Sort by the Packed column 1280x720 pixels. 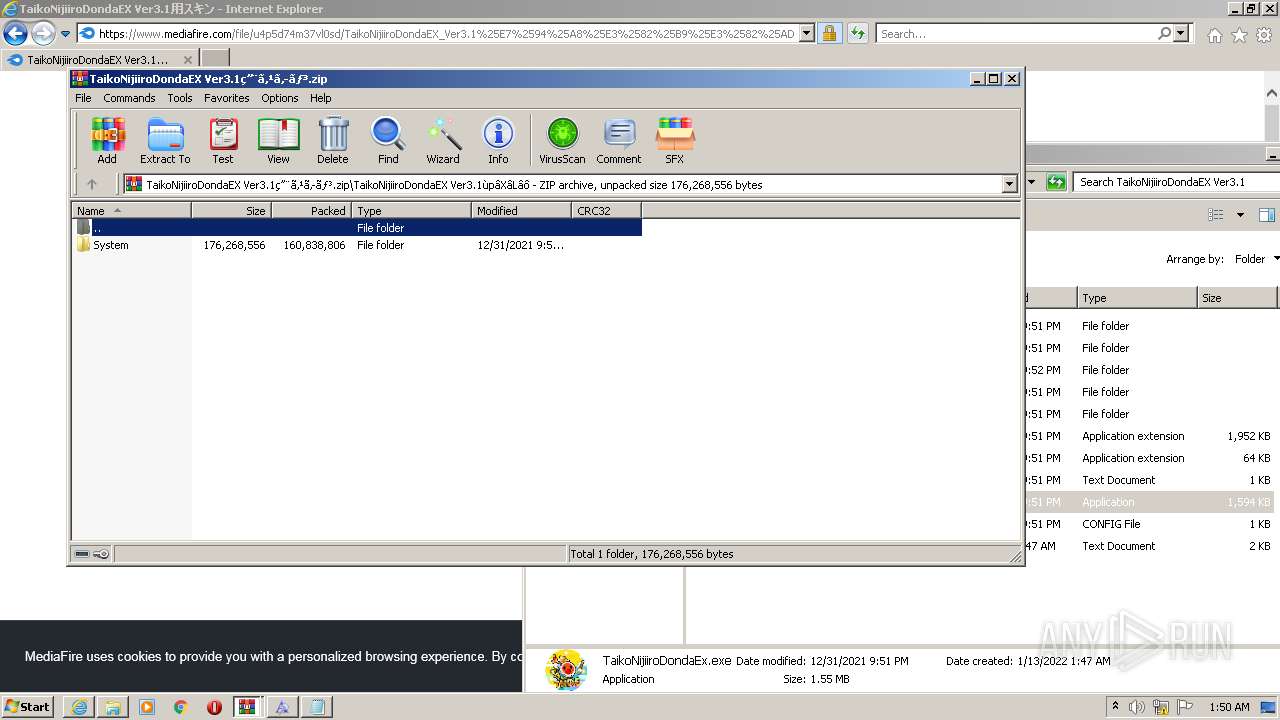(x=311, y=211)
